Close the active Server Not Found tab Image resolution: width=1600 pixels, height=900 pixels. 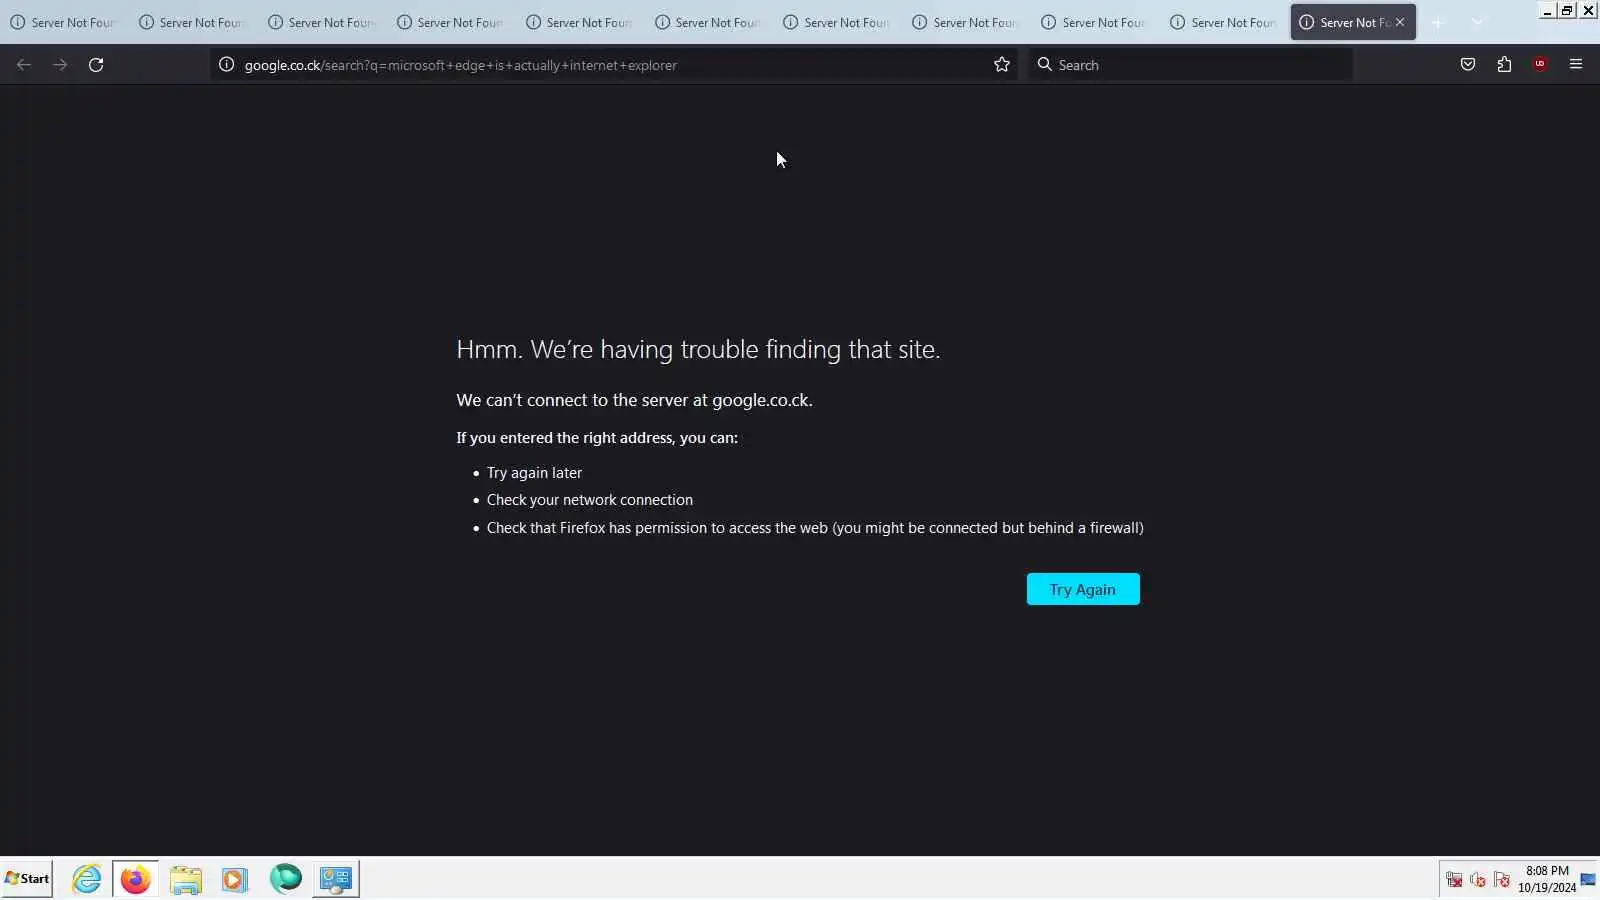click(x=1400, y=22)
